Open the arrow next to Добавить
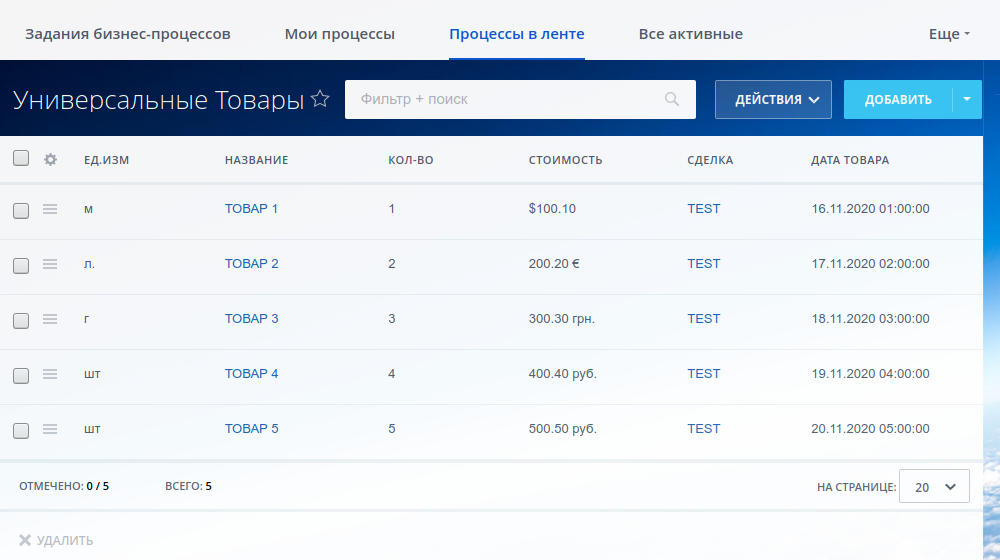This screenshot has width=1000, height=560. 967,100
